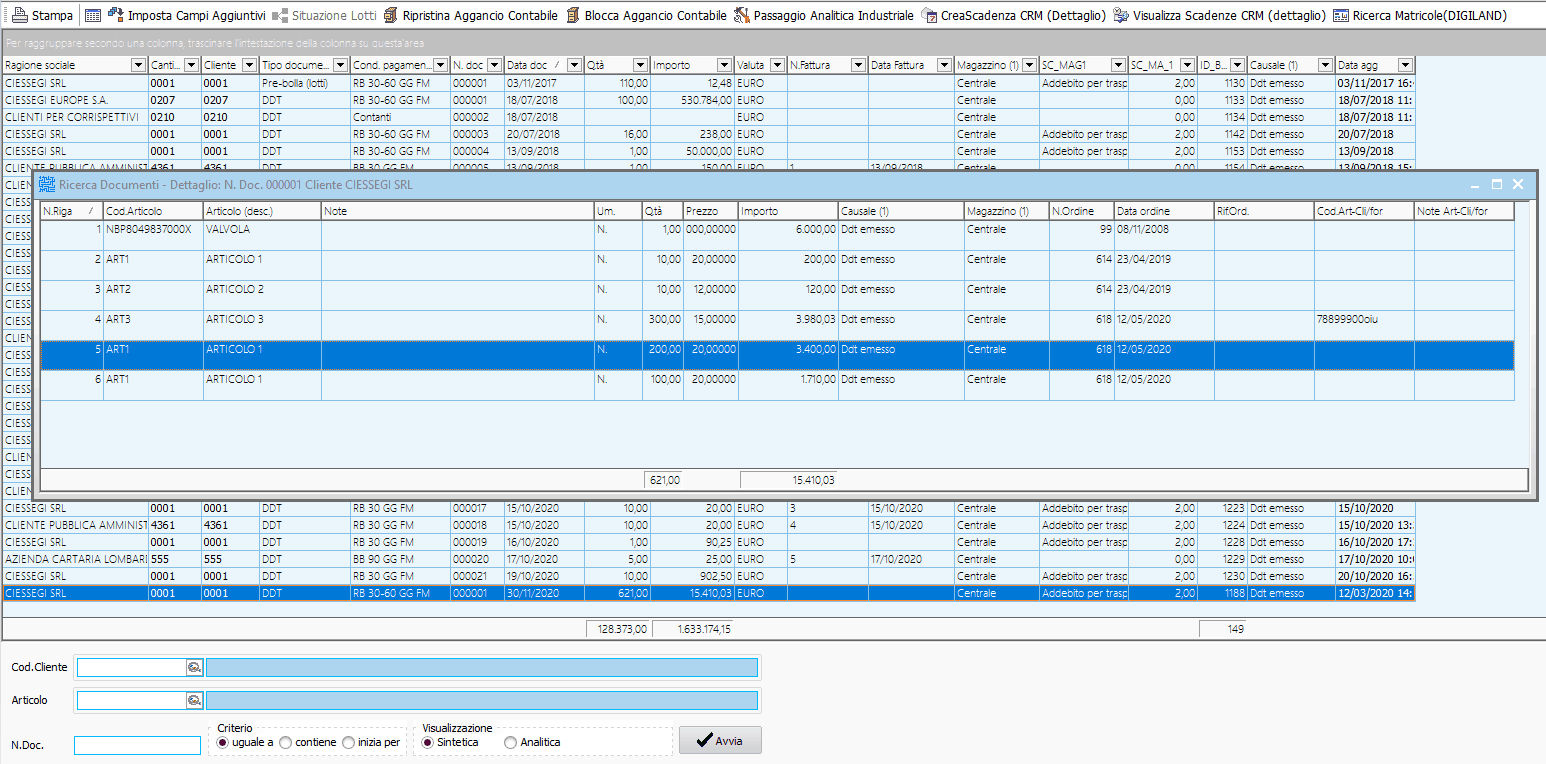Click Pre-bolla (lotti) document type cell
The width and height of the screenshot is (1546, 764).
click(305, 83)
